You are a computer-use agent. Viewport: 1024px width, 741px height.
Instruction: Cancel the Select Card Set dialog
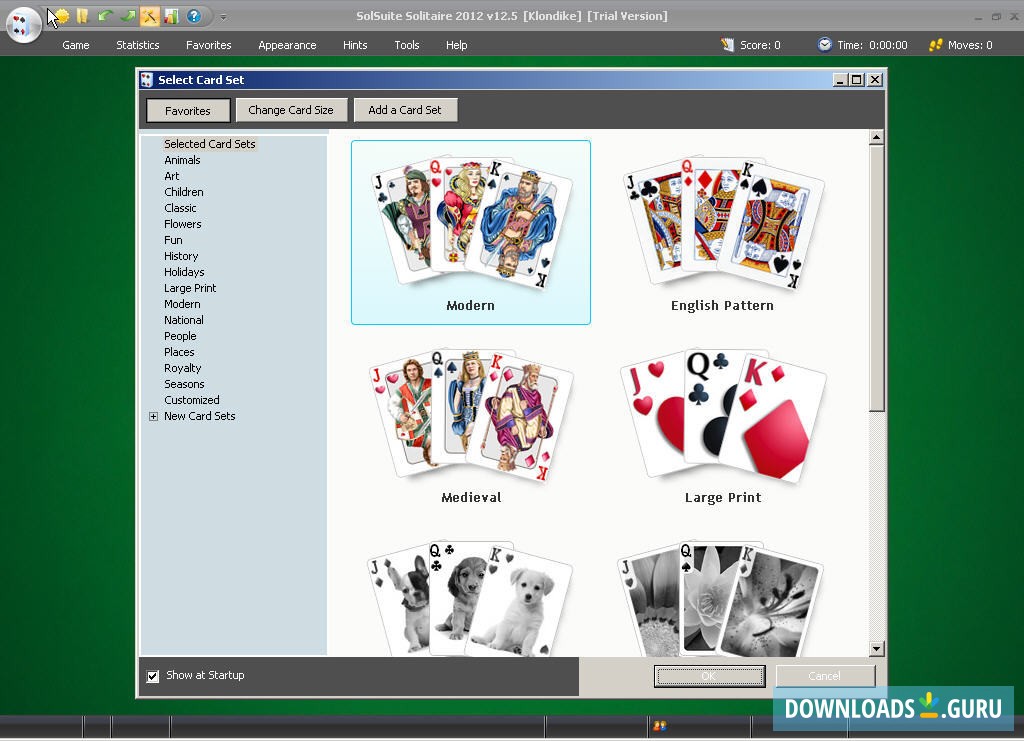825,676
